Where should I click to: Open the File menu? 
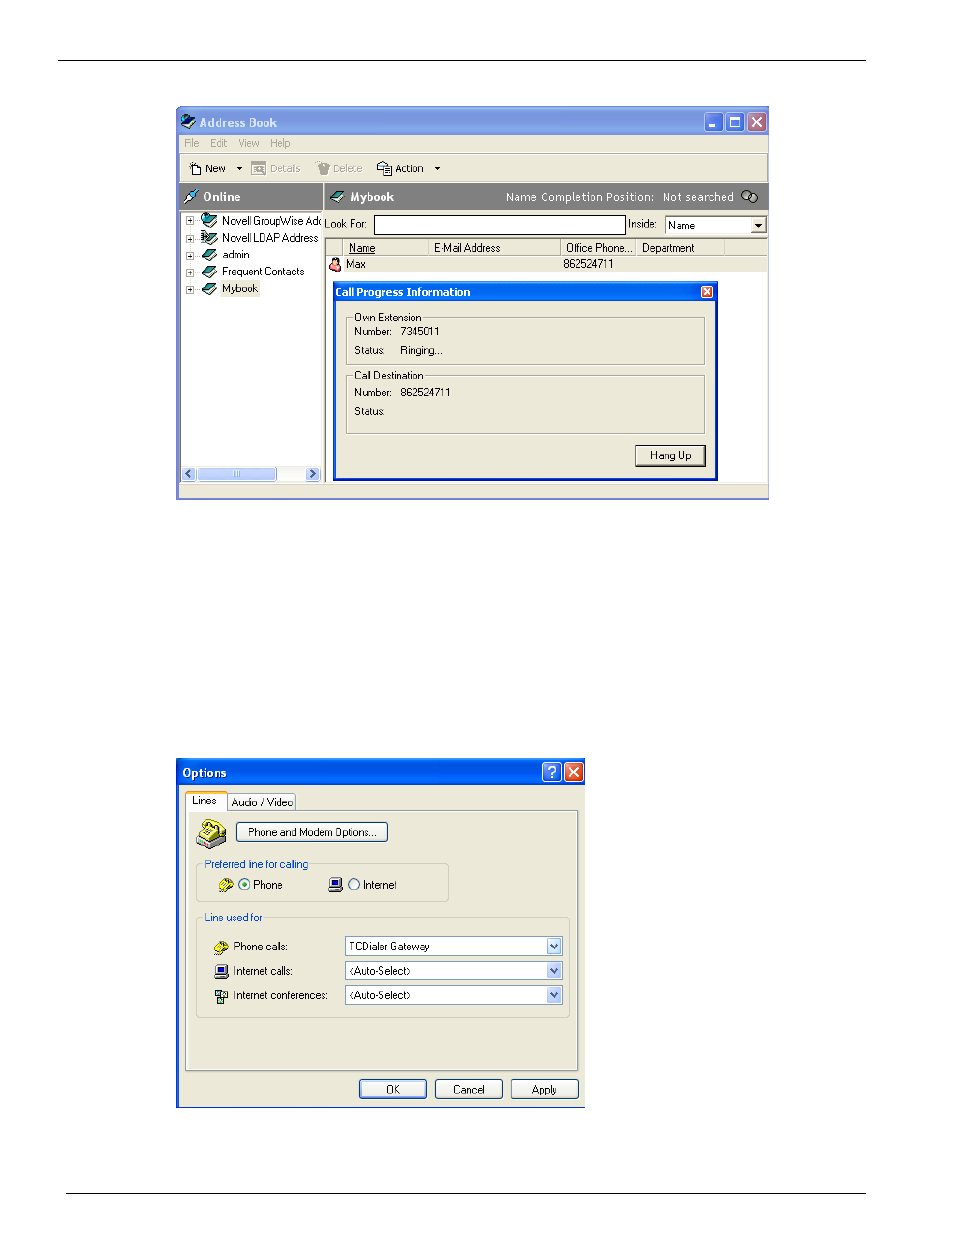[192, 143]
